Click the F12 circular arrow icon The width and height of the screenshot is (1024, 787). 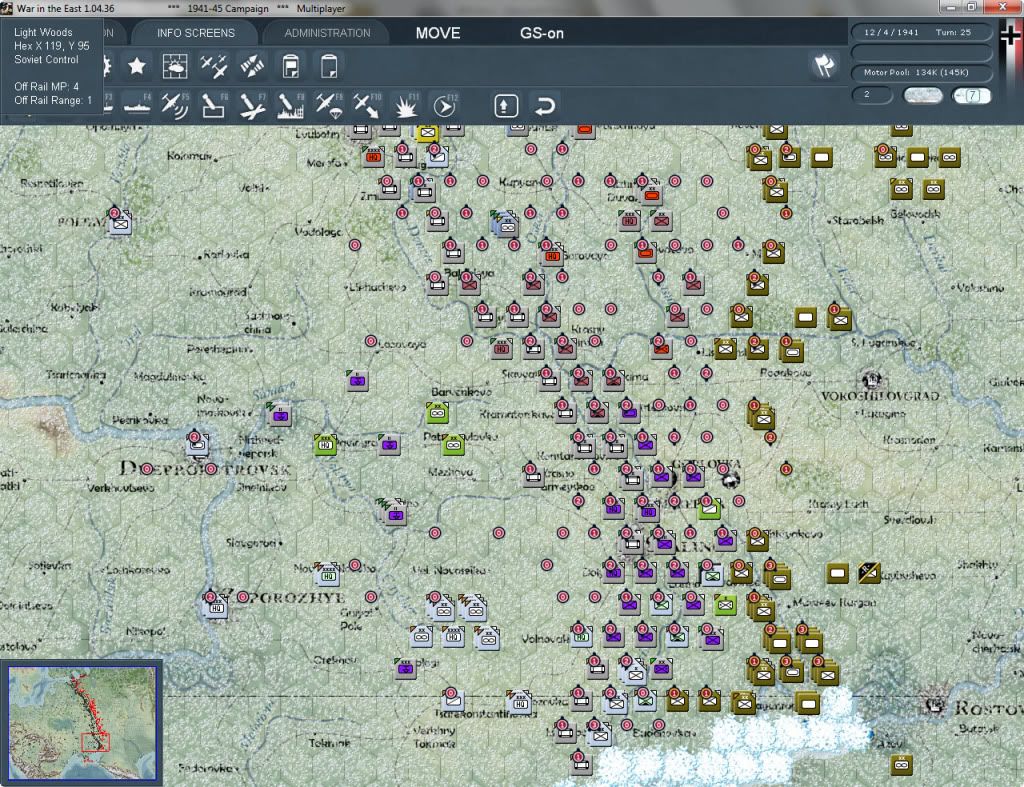coord(445,106)
